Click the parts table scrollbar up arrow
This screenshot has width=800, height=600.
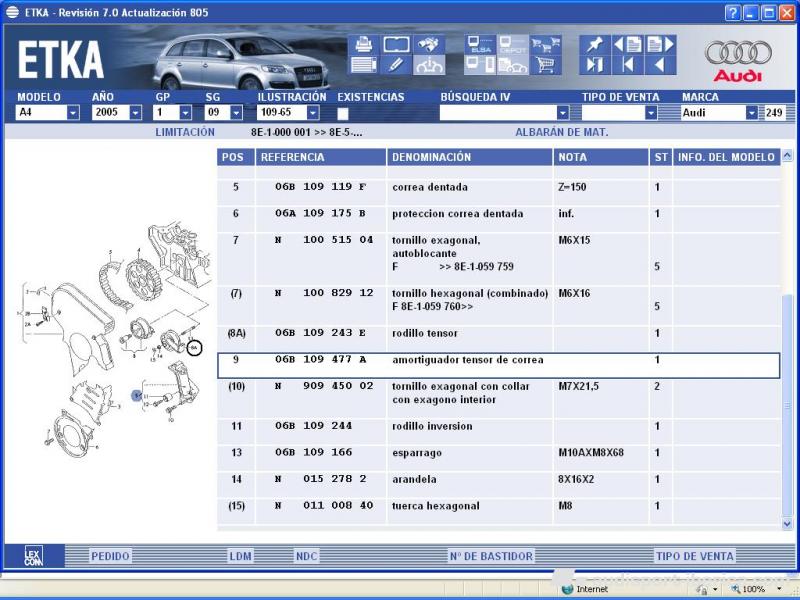pyautogui.click(x=787, y=156)
